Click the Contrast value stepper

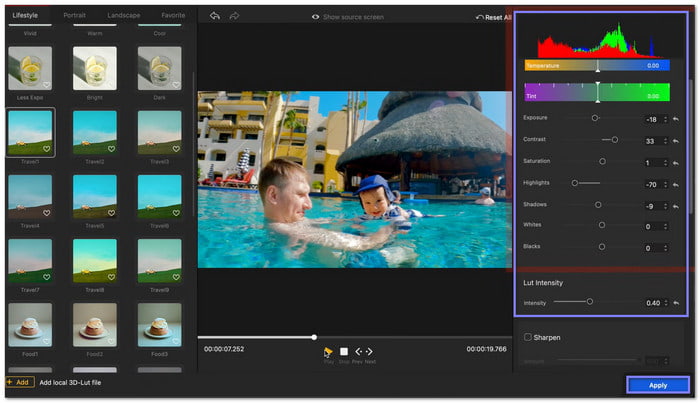click(666, 141)
